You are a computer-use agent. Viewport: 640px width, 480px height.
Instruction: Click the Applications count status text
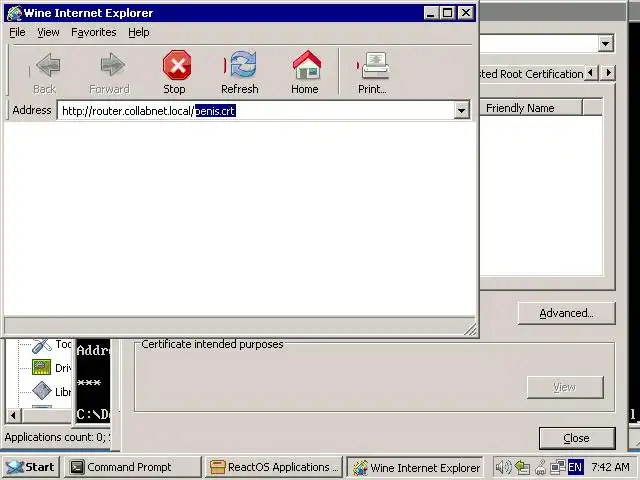click(x=57, y=437)
